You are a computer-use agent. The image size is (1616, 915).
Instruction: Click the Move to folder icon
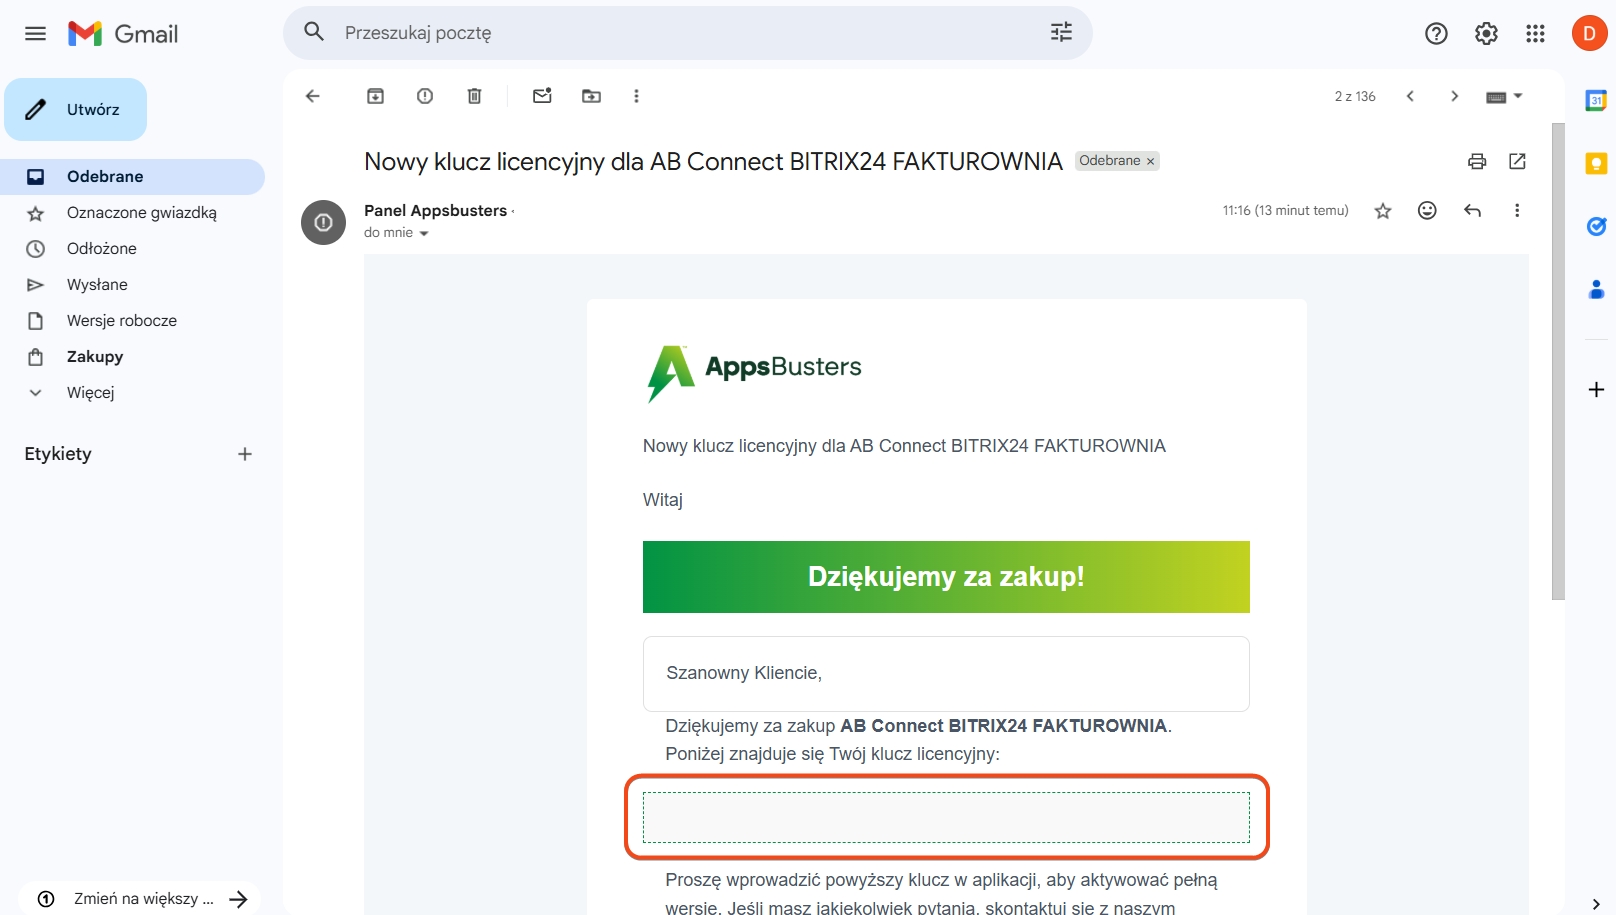click(591, 96)
